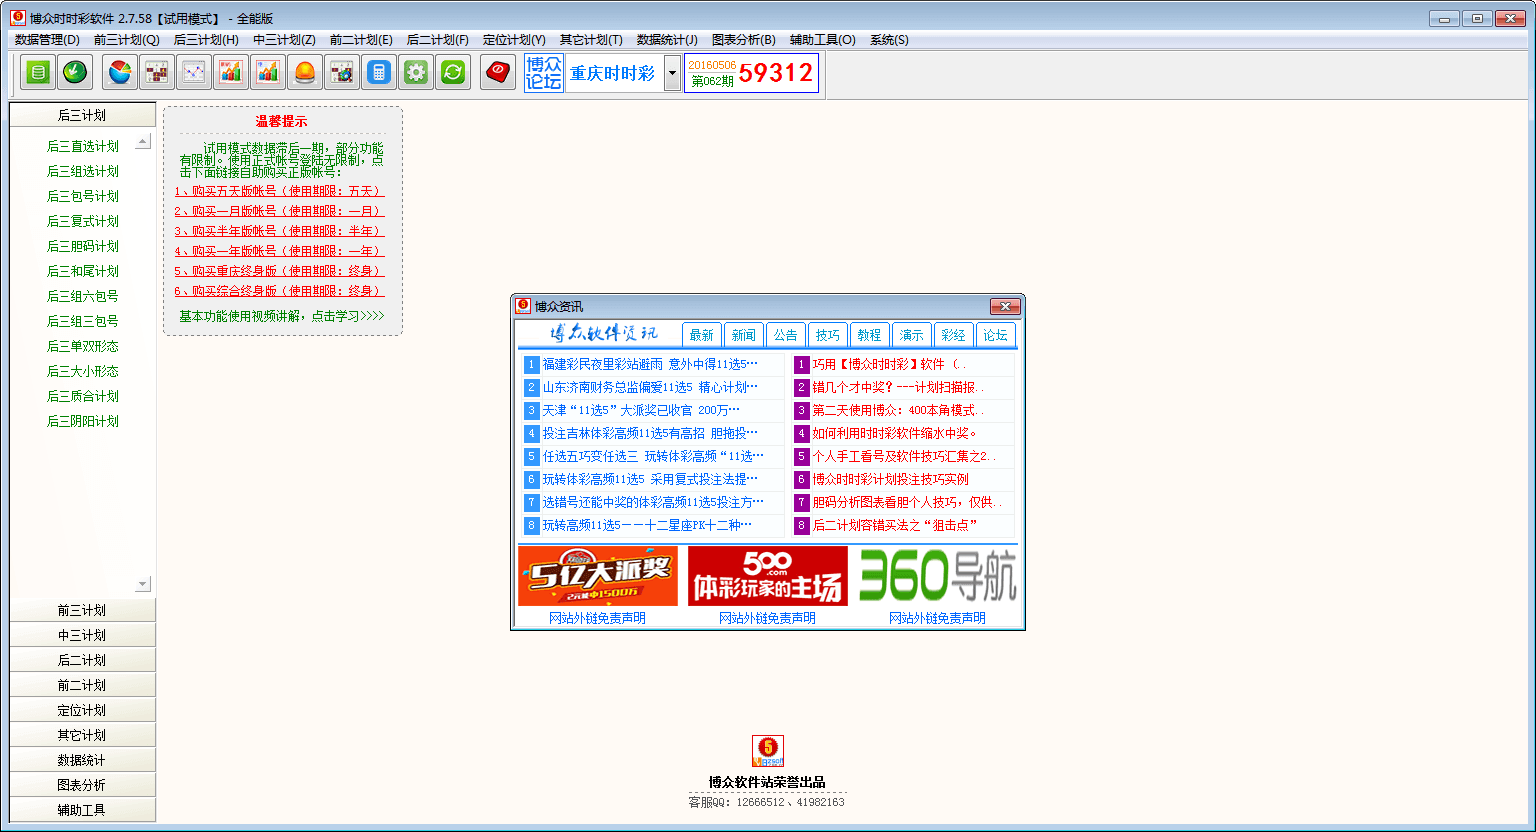1536x832 pixels.
Task: Click the 后三计划 sidebar header
Action: point(82,115)
